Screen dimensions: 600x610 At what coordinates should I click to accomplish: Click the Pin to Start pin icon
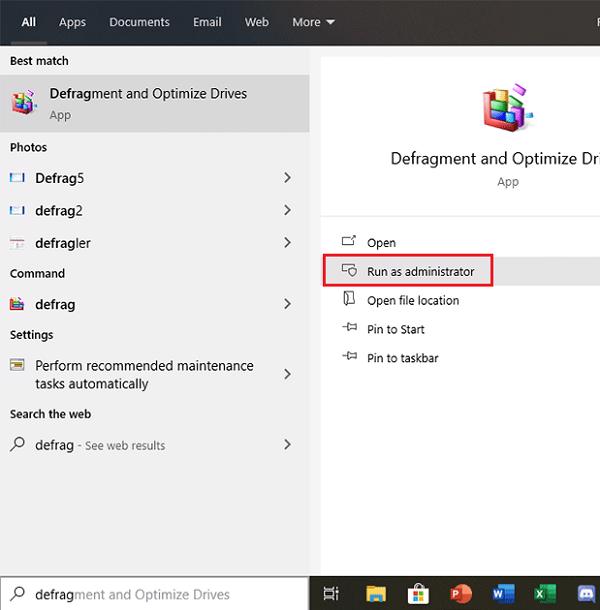[x=349, y=327]
